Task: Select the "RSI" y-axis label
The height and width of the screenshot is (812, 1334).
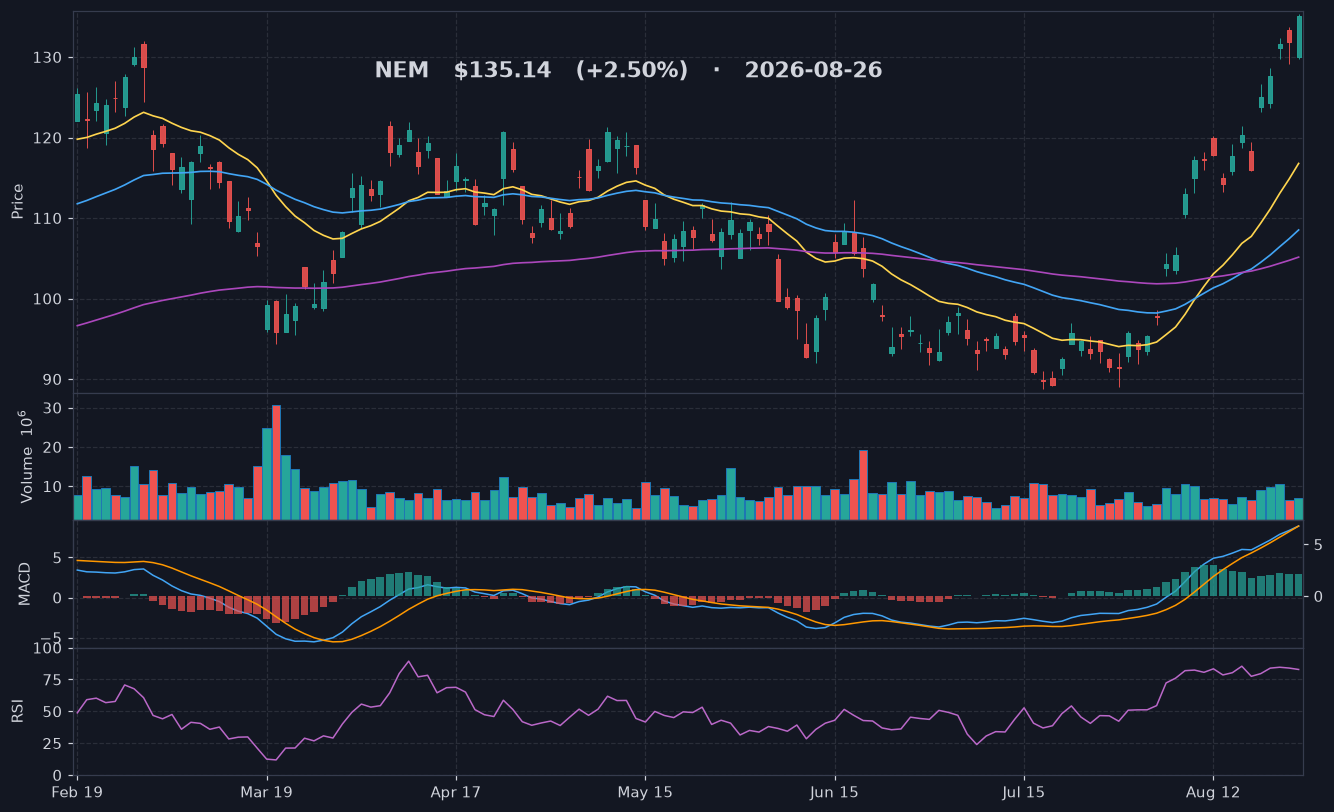Action: pos(18,712)
